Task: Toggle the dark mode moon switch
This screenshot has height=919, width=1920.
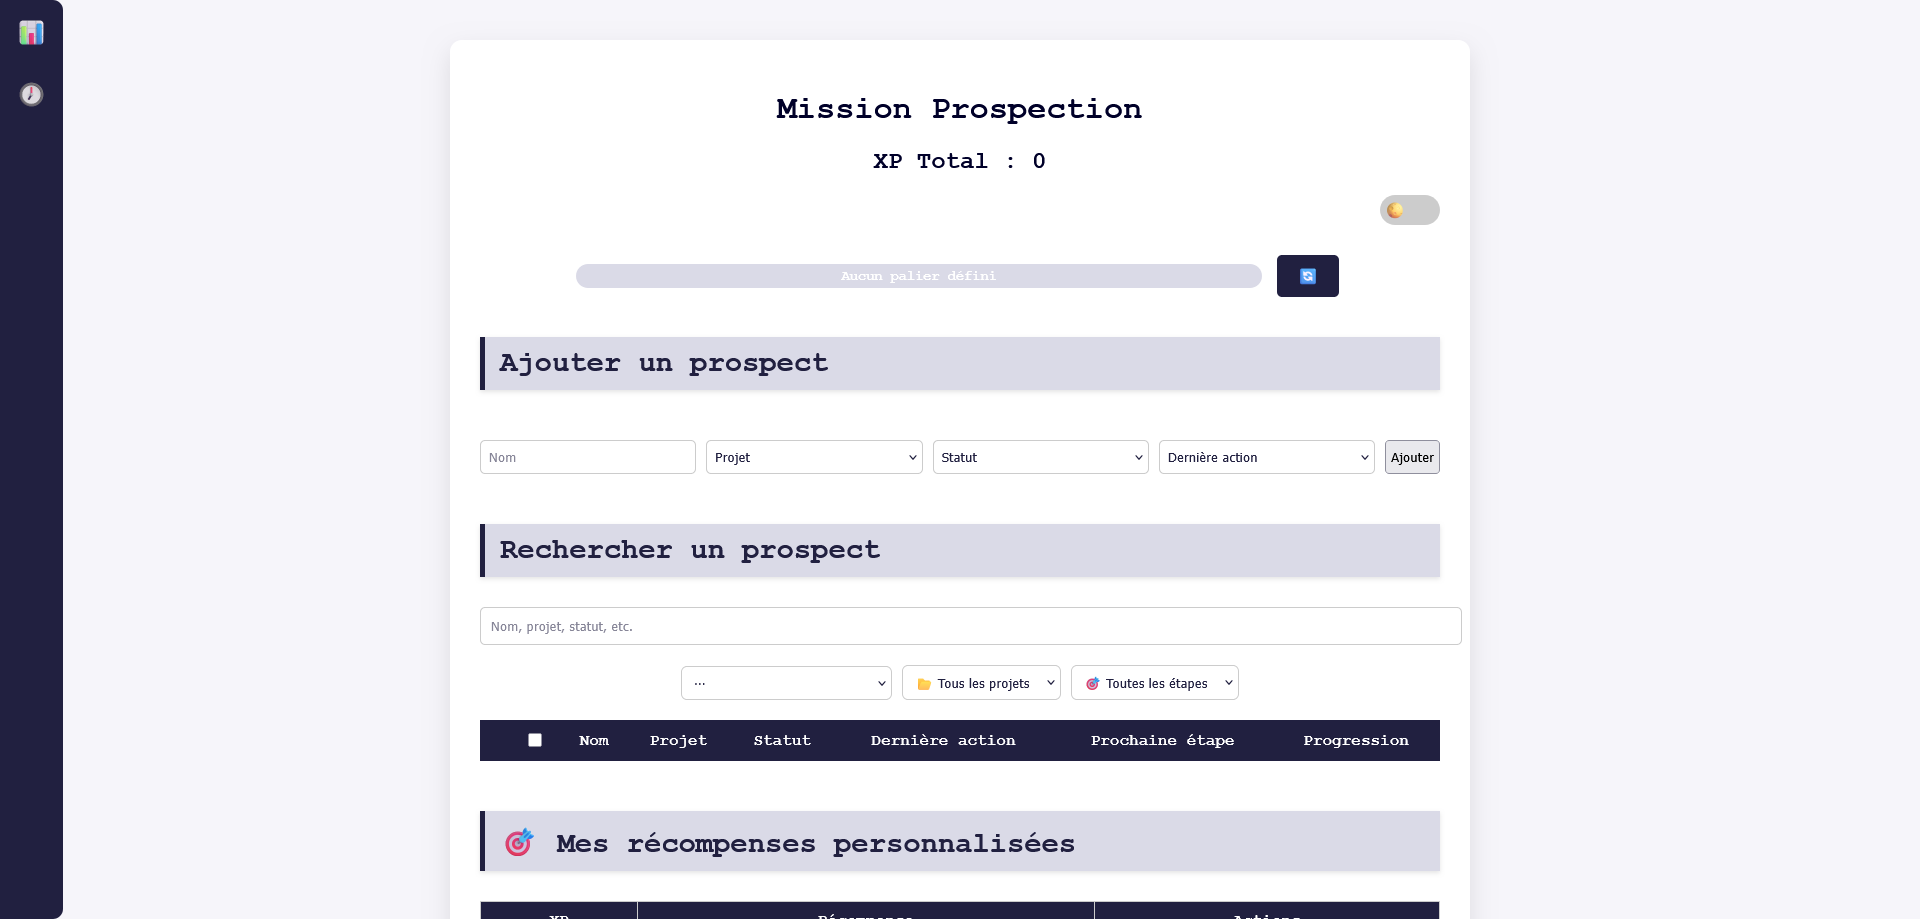Action: click(1409, 210)
